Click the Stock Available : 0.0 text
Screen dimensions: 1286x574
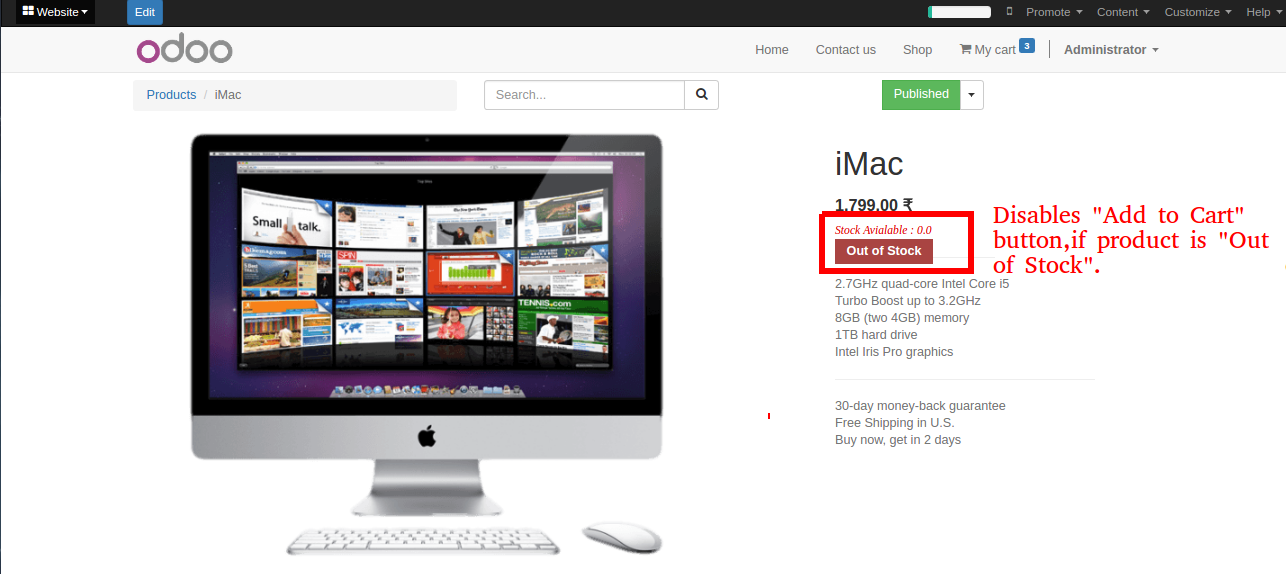tap(883, 230)
